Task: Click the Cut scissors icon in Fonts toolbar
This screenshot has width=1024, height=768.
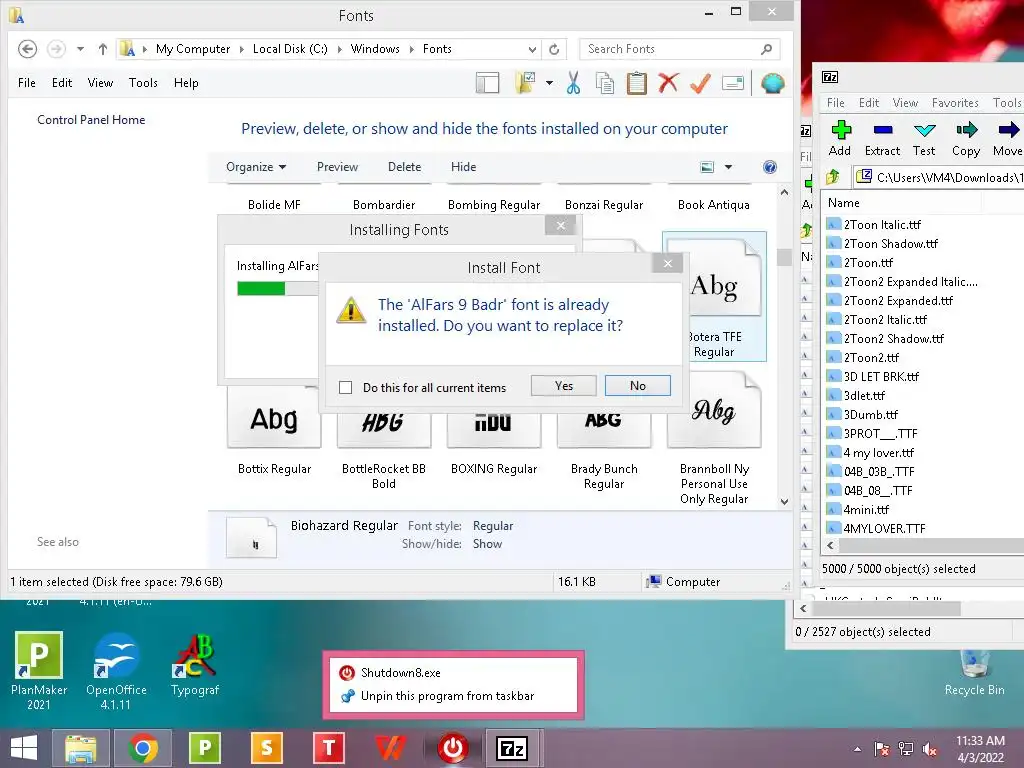Action: pyautogui.click(x=573, y=83)
